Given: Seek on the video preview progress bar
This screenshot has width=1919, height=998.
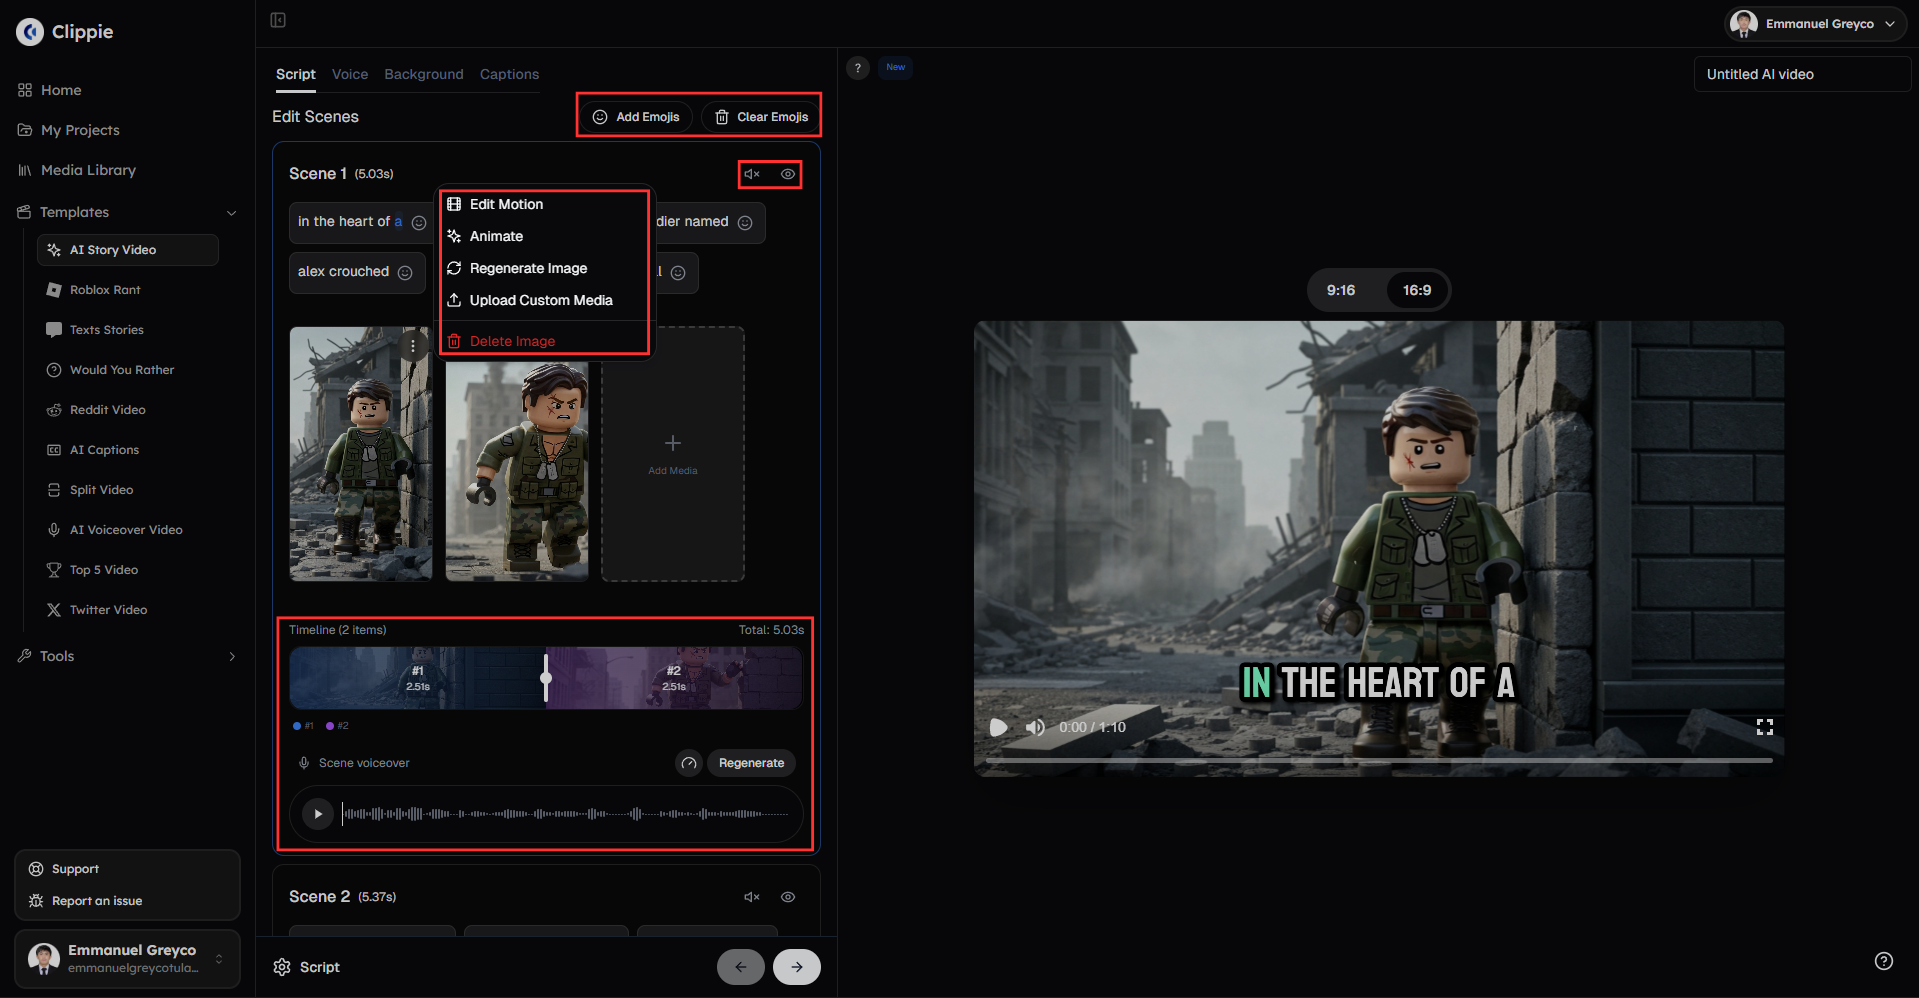Looking at the screenshot, I should click(1379, 761).
